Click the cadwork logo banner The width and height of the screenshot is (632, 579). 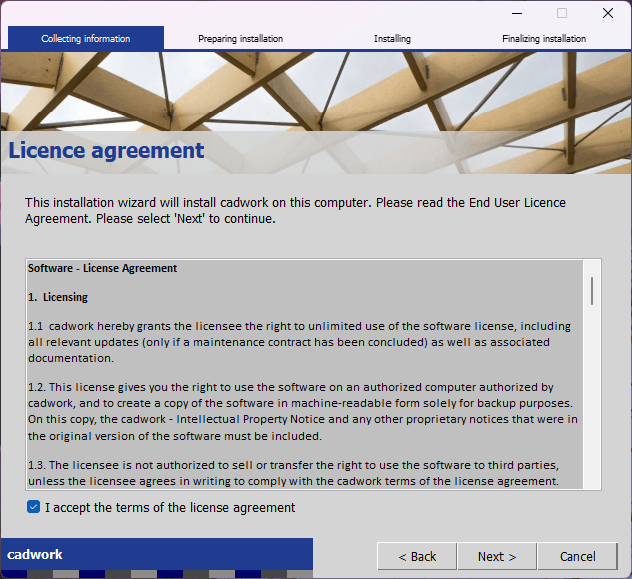[x=157, y=554]
